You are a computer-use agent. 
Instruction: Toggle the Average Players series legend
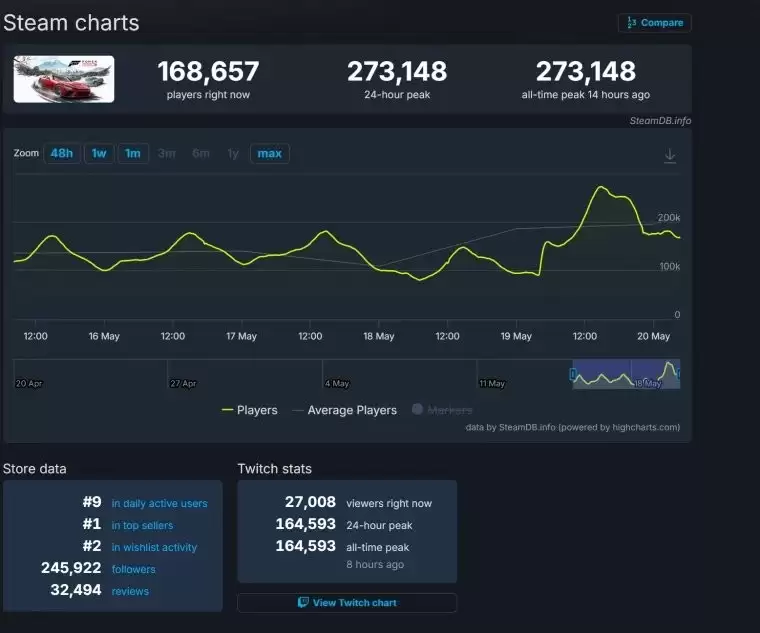(345, 410)
